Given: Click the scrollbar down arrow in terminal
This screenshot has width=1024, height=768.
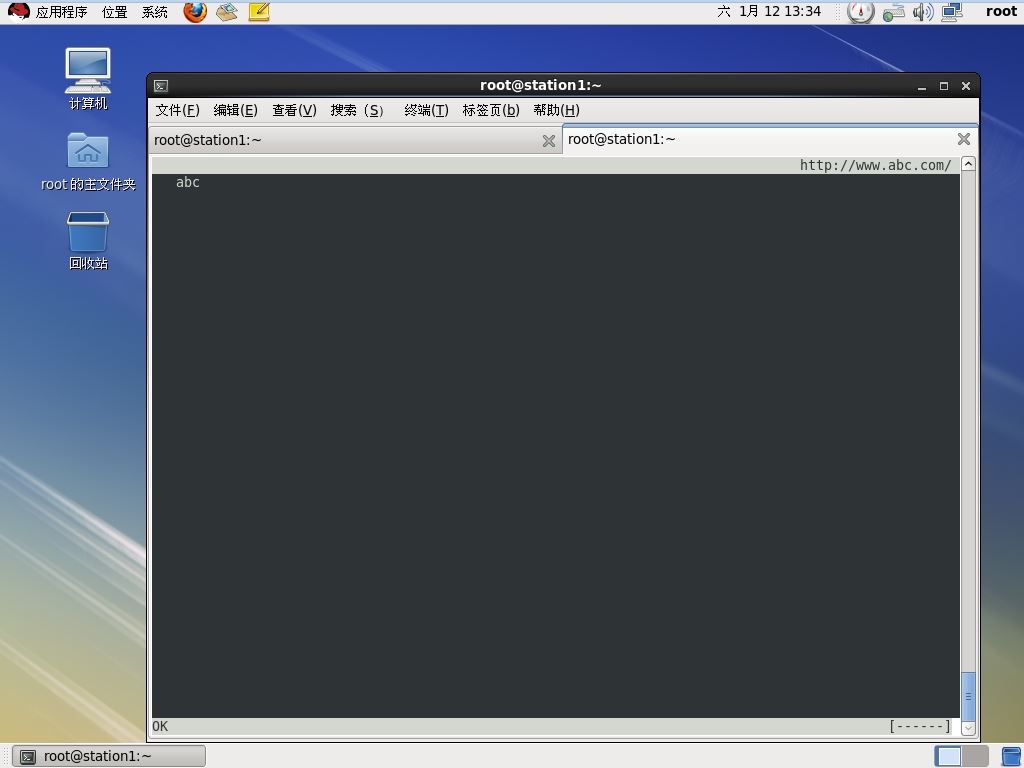Looking at the screenshot, I should point(968,727).
